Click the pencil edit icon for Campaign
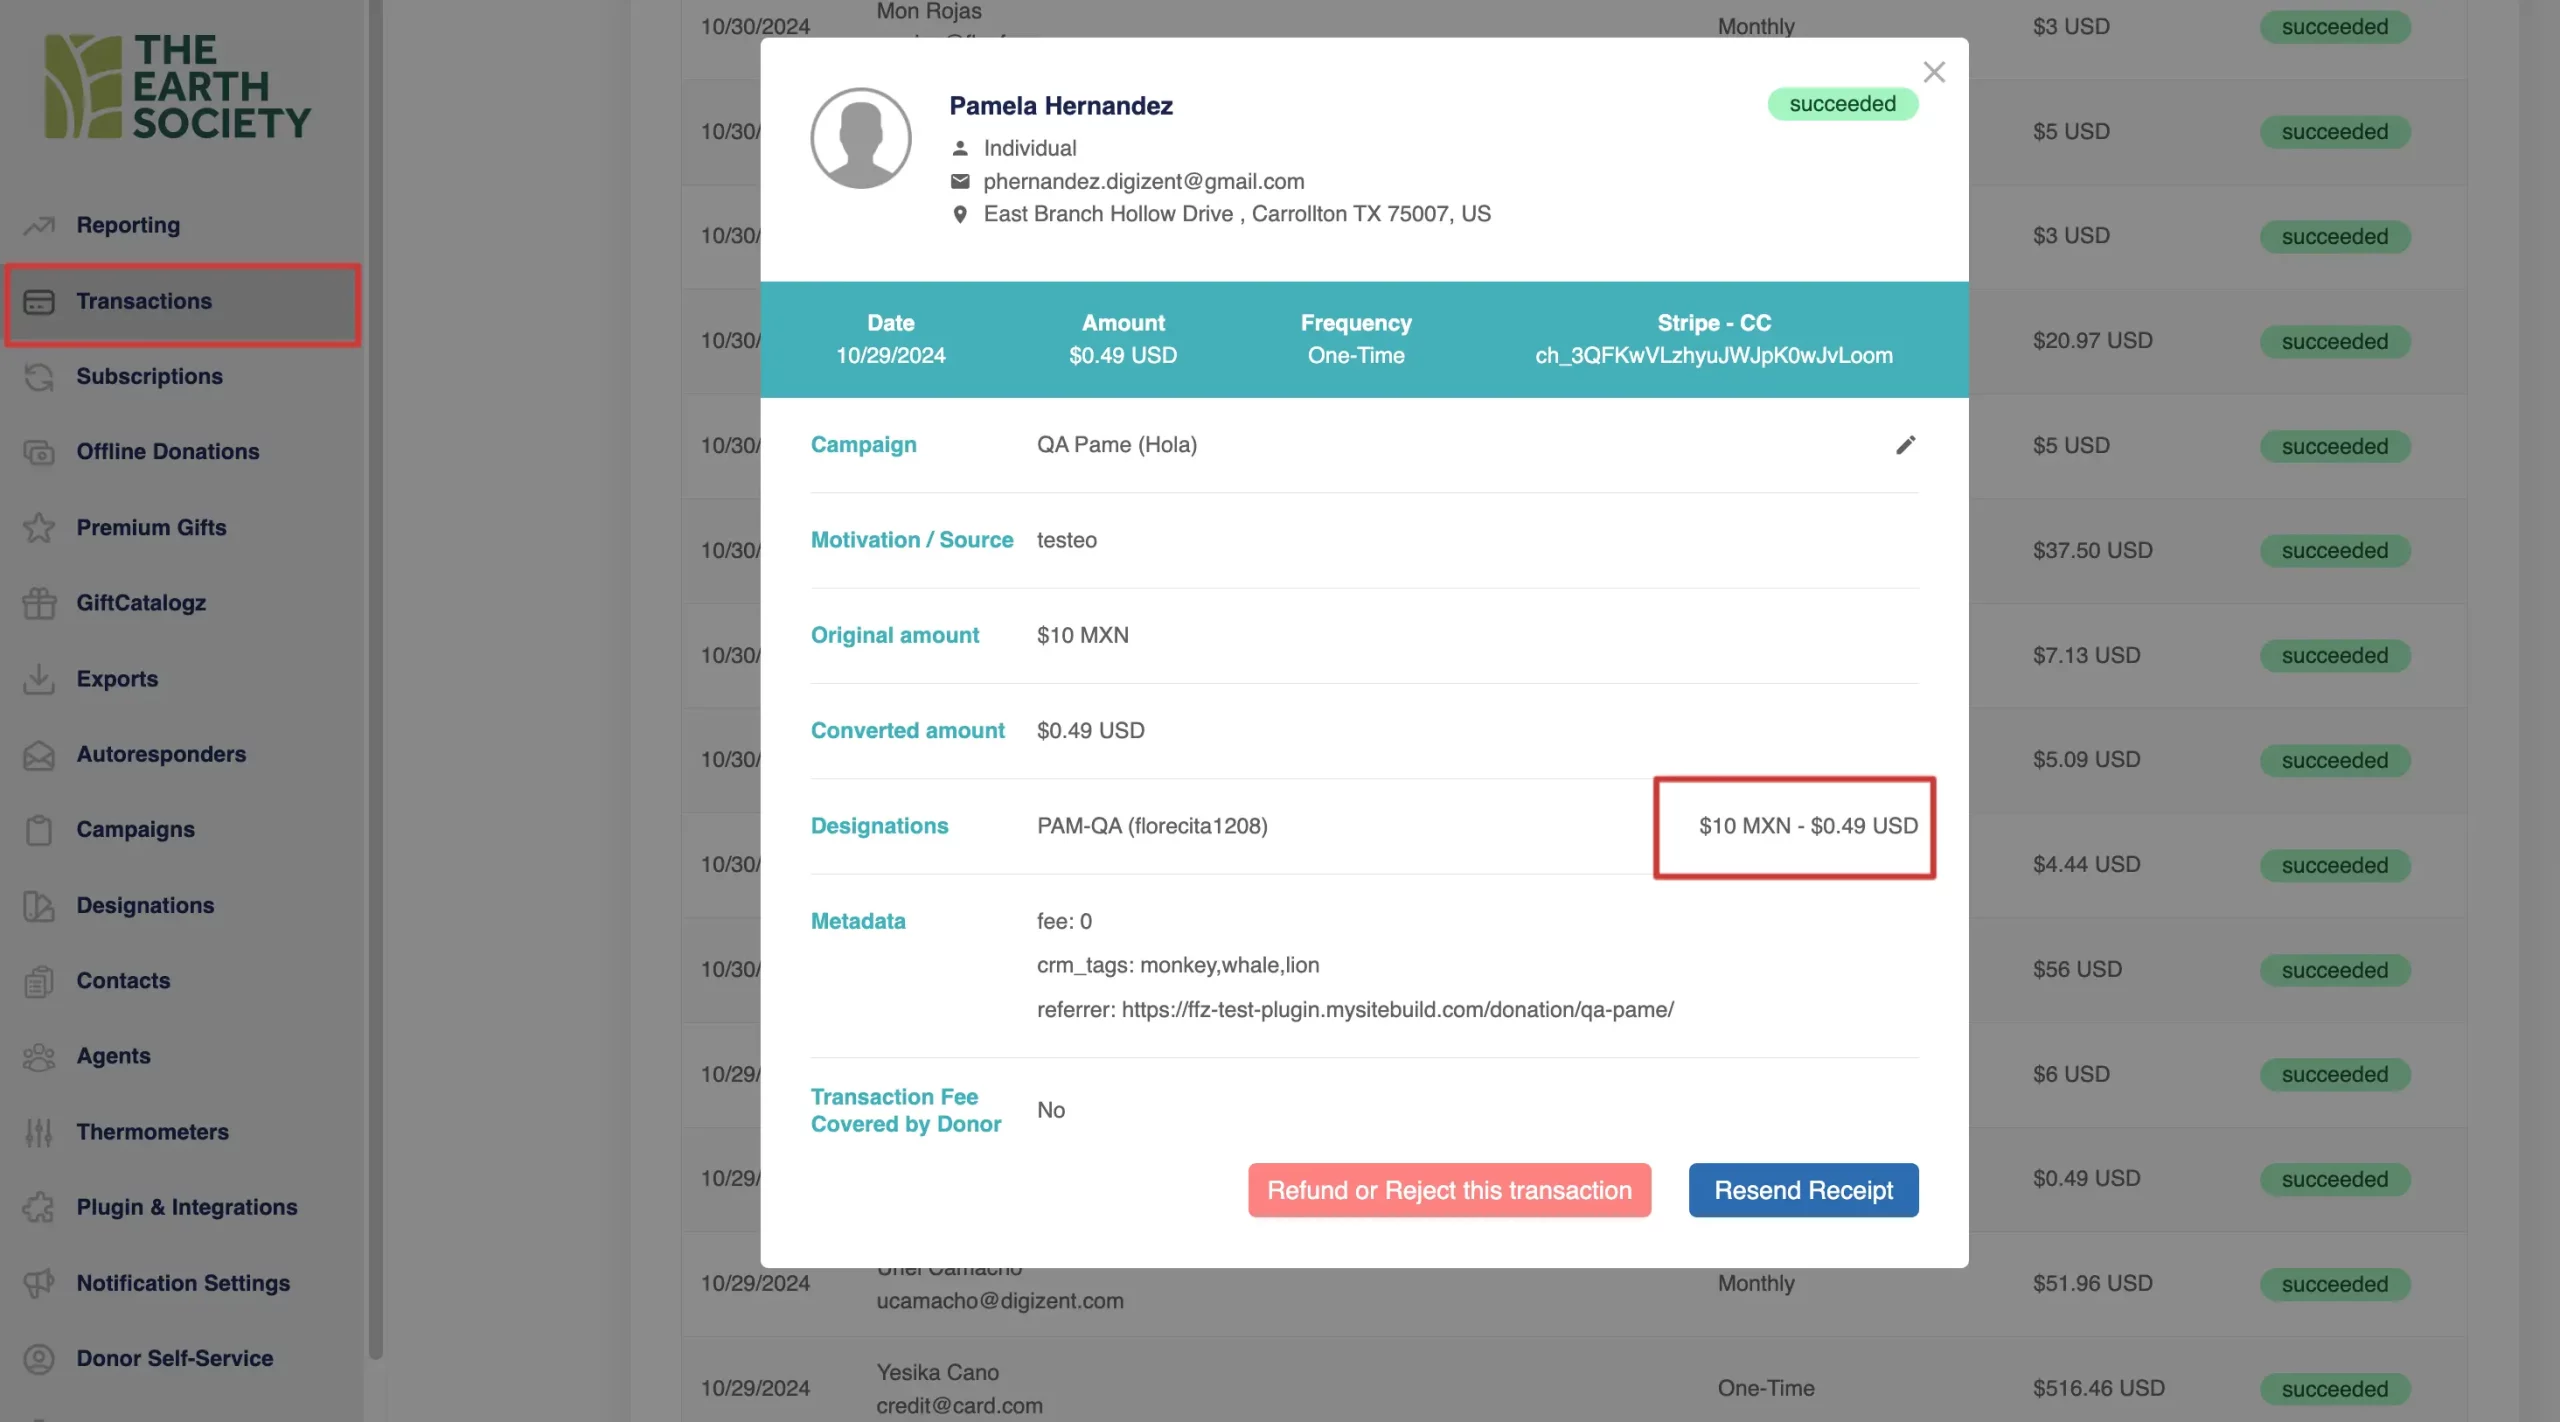The height and width of the screenshot is (1422, 2560). click(1905, 445)
